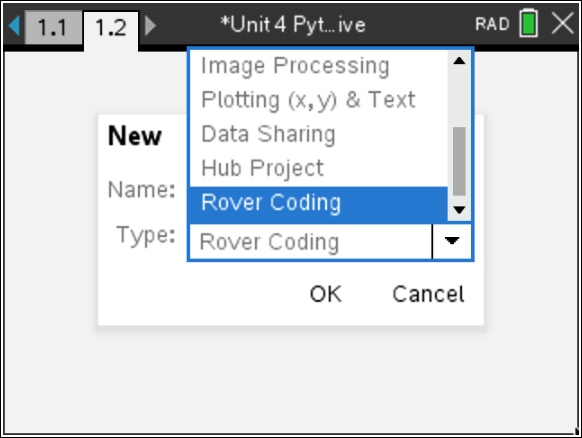
Task: Go to previous page with left arrow
Action: click(x=14, y=26)
